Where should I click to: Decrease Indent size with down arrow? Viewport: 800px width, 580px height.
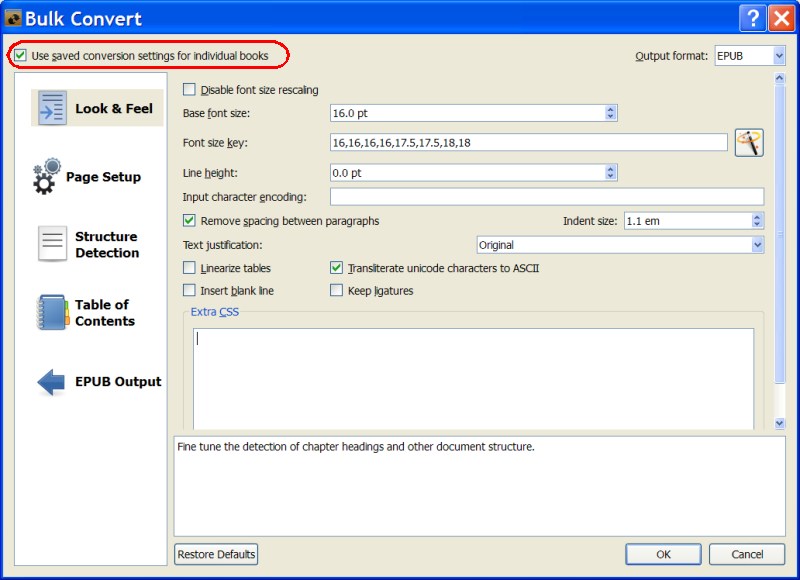(757, 224)
